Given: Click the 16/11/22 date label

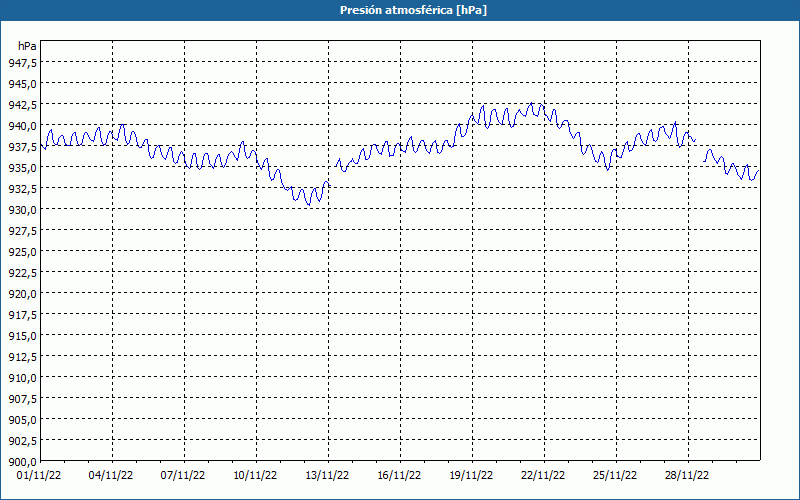Looking at the screenshot, I should point(399,476).
